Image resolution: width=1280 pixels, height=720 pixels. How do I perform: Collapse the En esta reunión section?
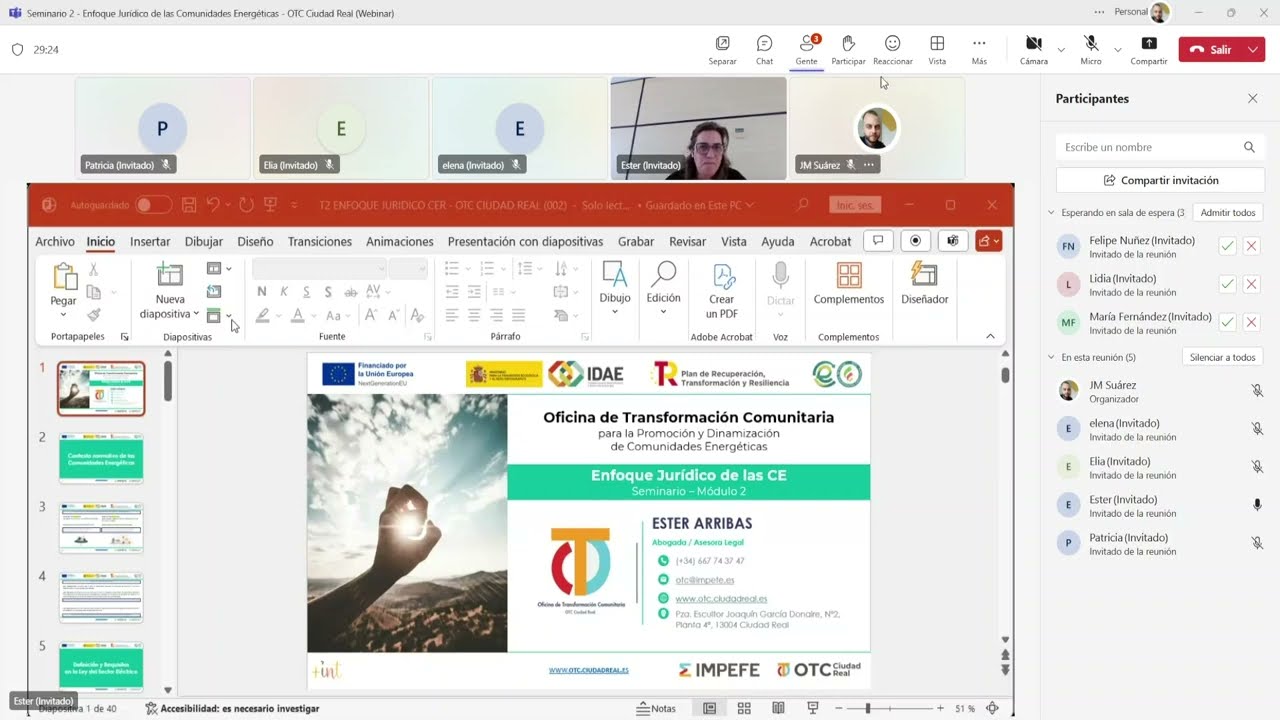[x=1051, y=357]
